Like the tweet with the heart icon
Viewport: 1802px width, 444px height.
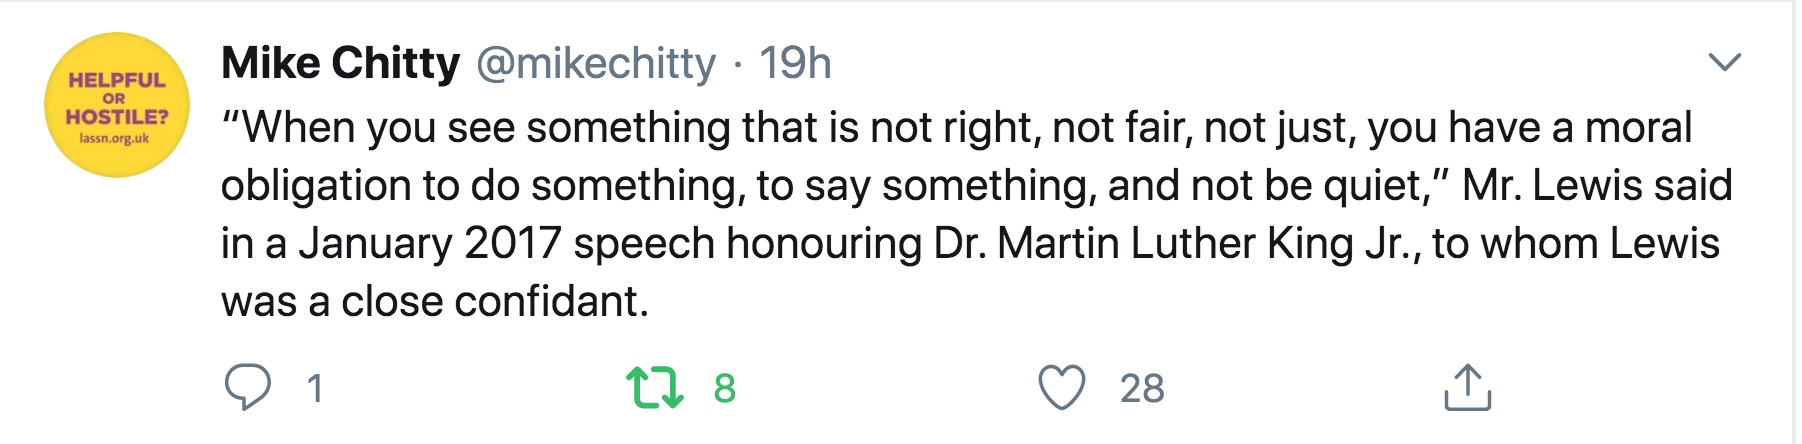(x=1061, y=388)
